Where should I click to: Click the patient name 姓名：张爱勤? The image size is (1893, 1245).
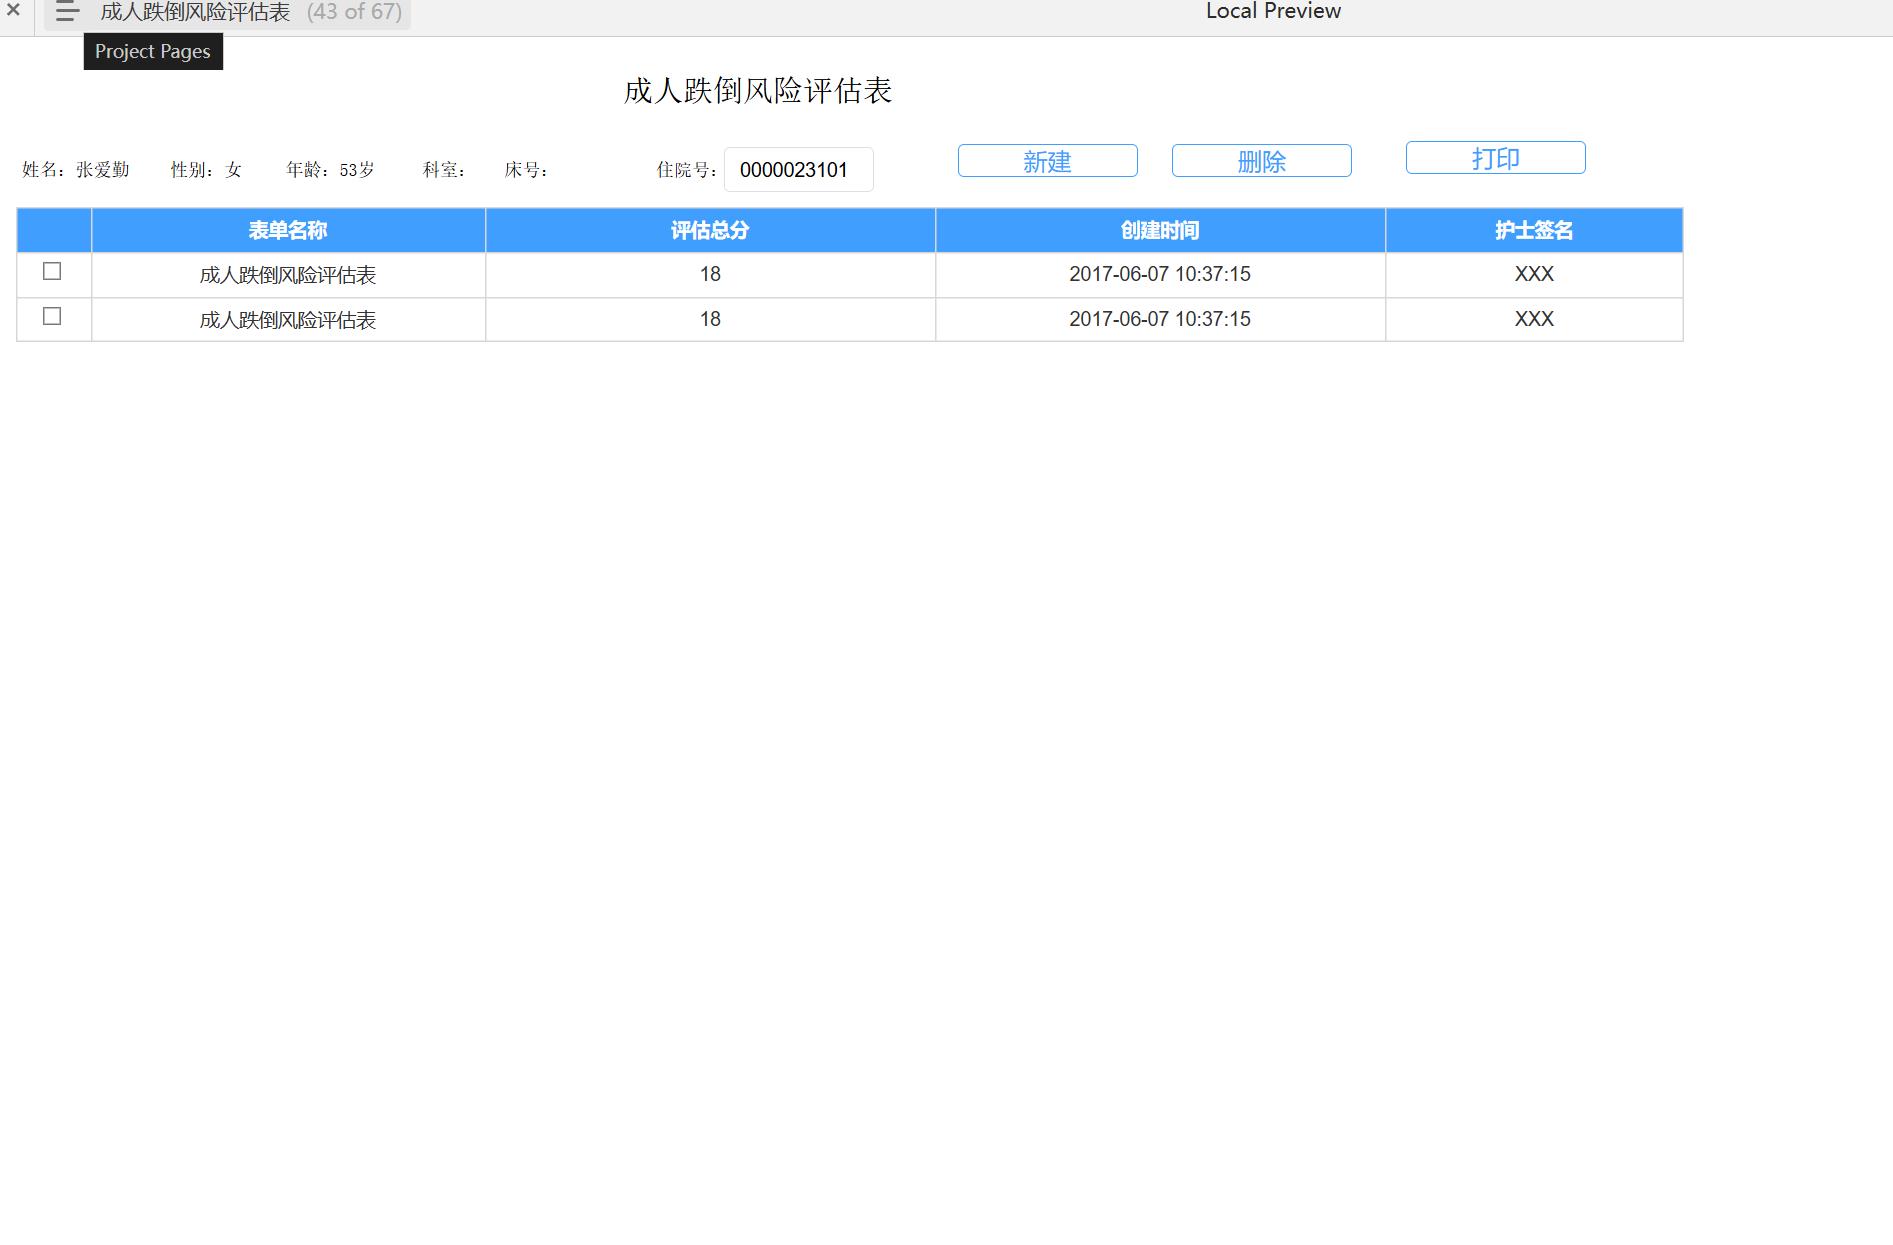(76, 170)
